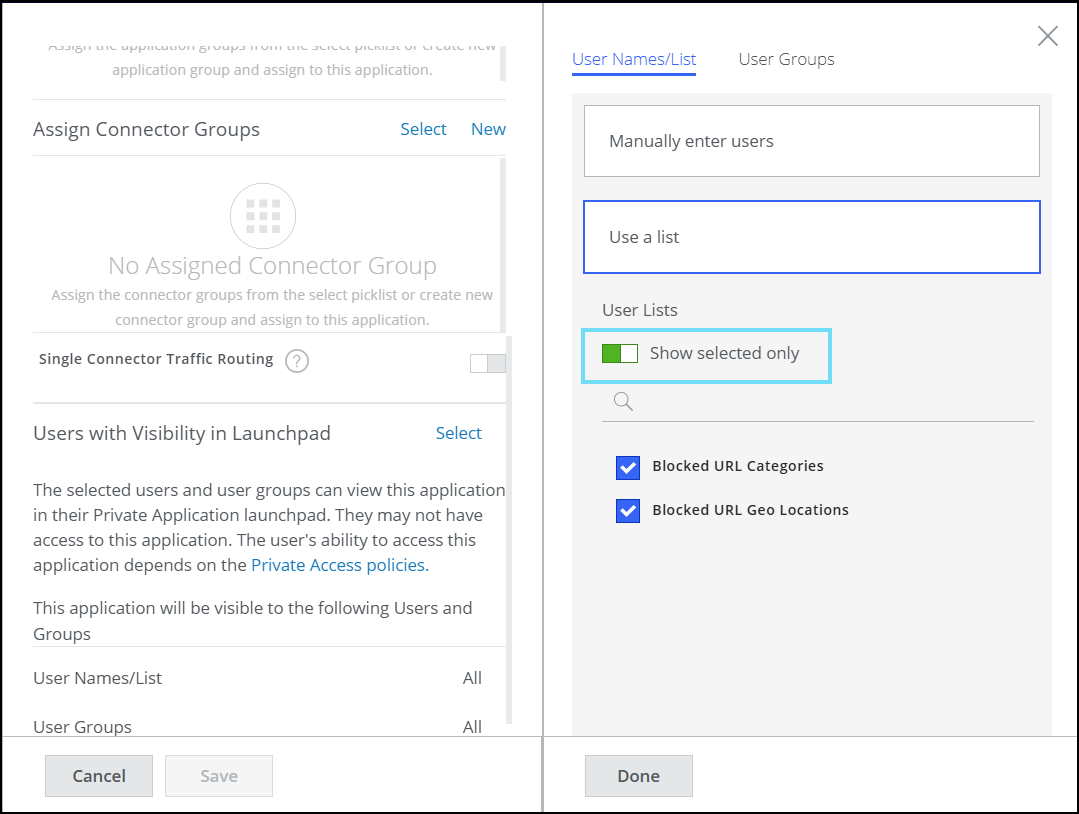Click the Cancel button
1079x814 pixels.
click(x=99, y=776)
